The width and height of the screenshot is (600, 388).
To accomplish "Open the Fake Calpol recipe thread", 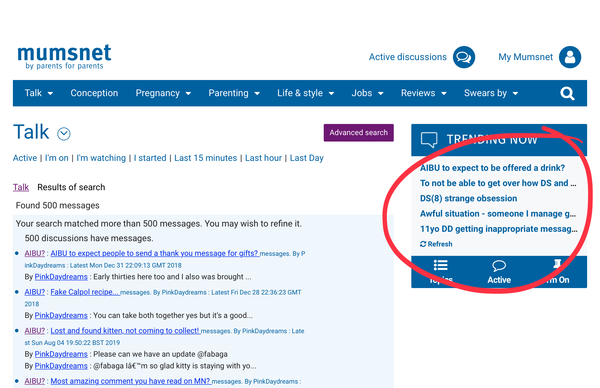I will tap(85, 292).
